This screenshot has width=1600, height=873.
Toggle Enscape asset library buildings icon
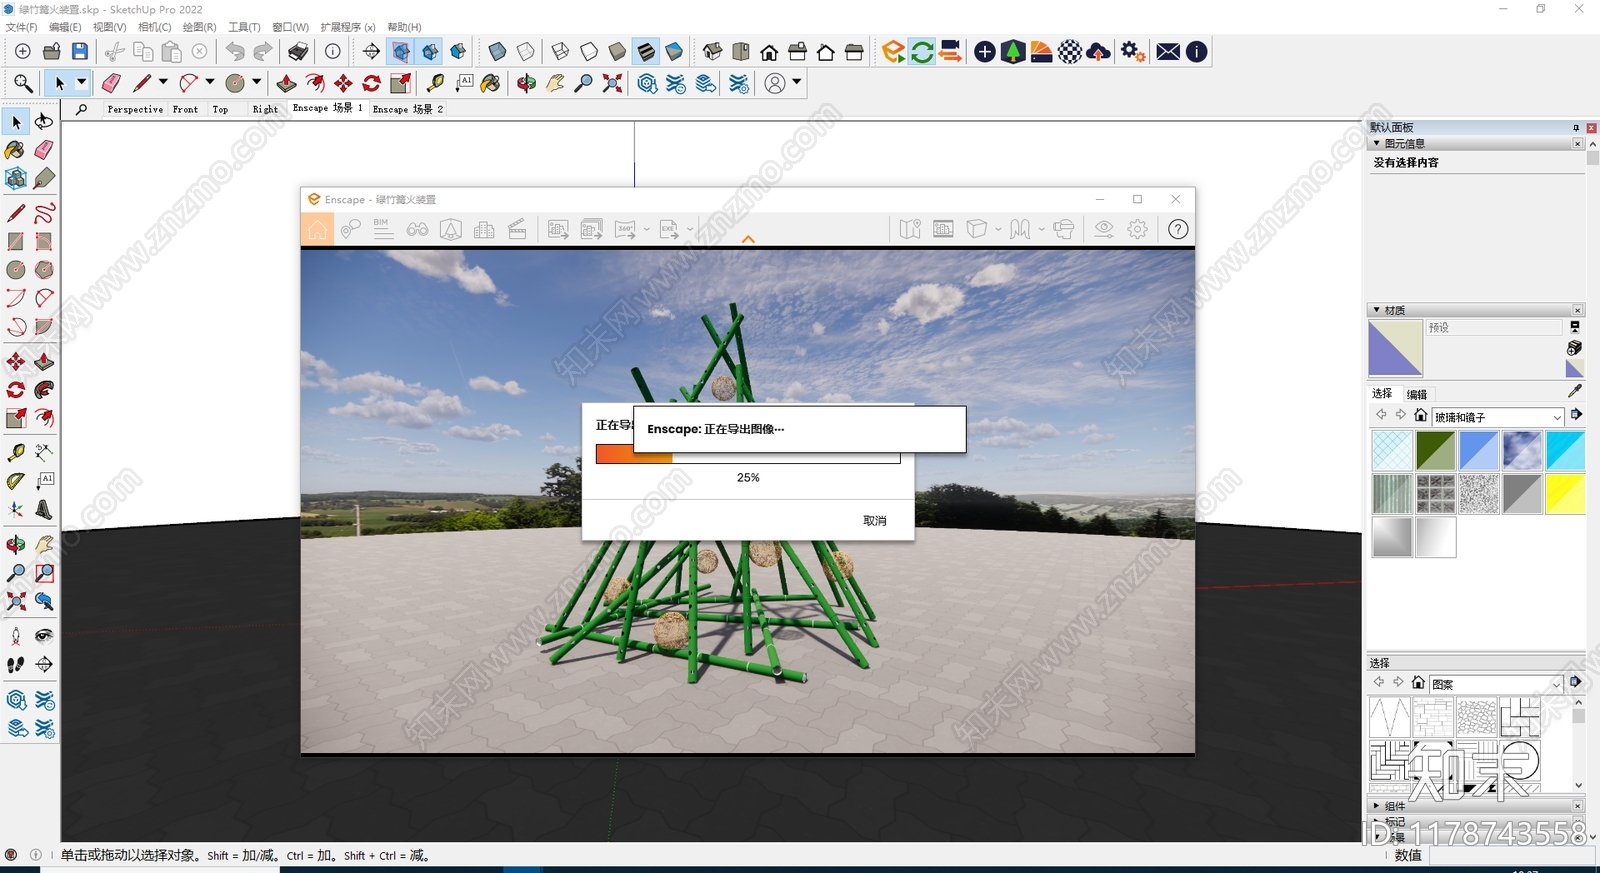point(484,229)
